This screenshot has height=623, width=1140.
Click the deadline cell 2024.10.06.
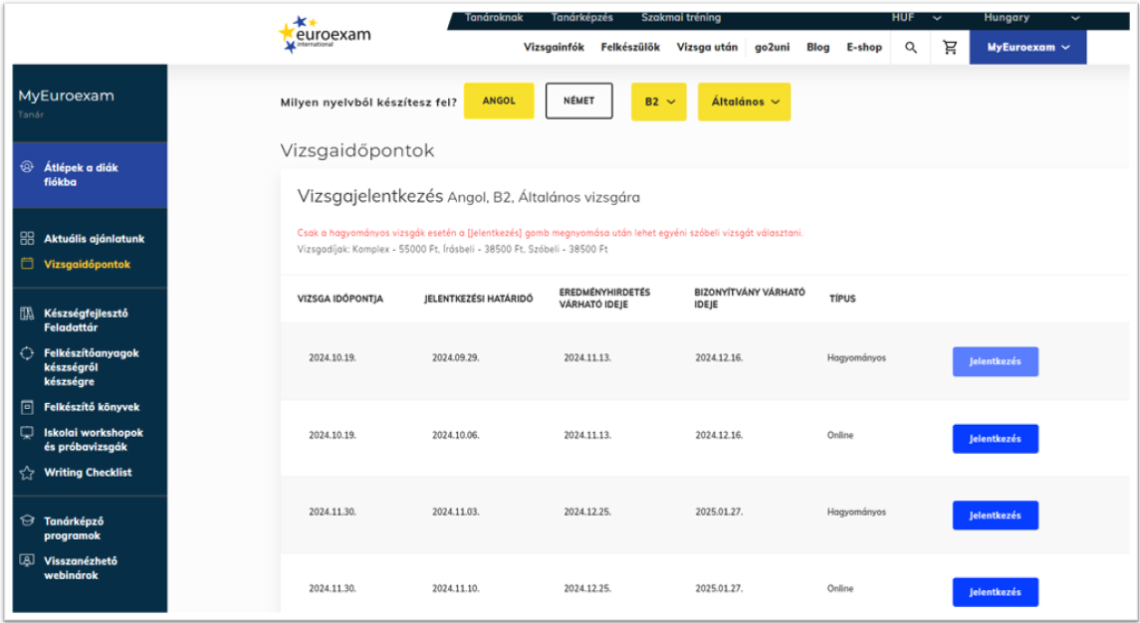(455, 435)
